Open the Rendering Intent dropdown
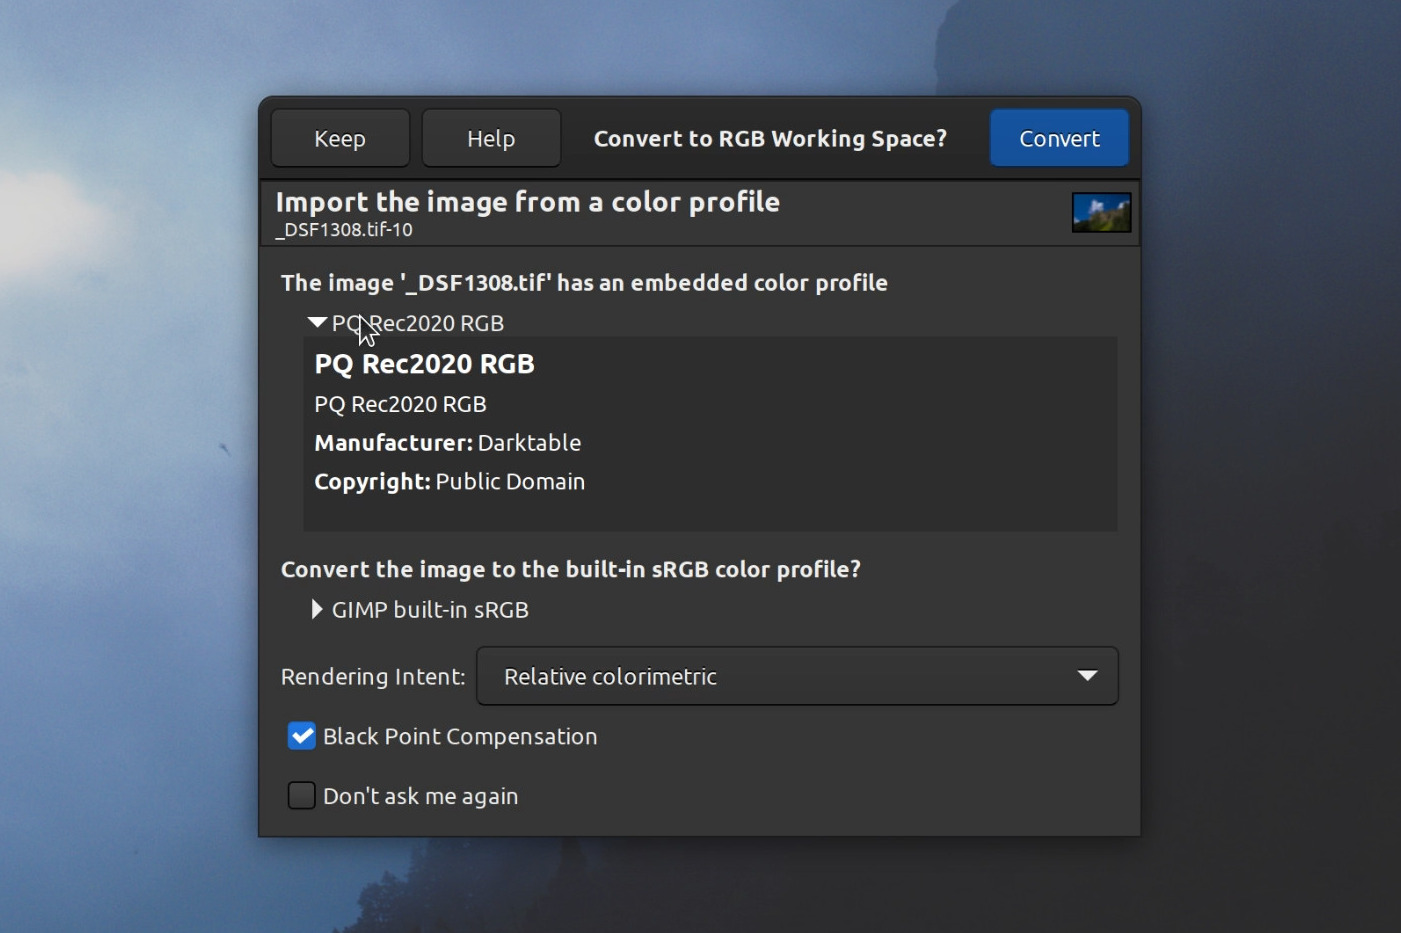 pos(797,676)
